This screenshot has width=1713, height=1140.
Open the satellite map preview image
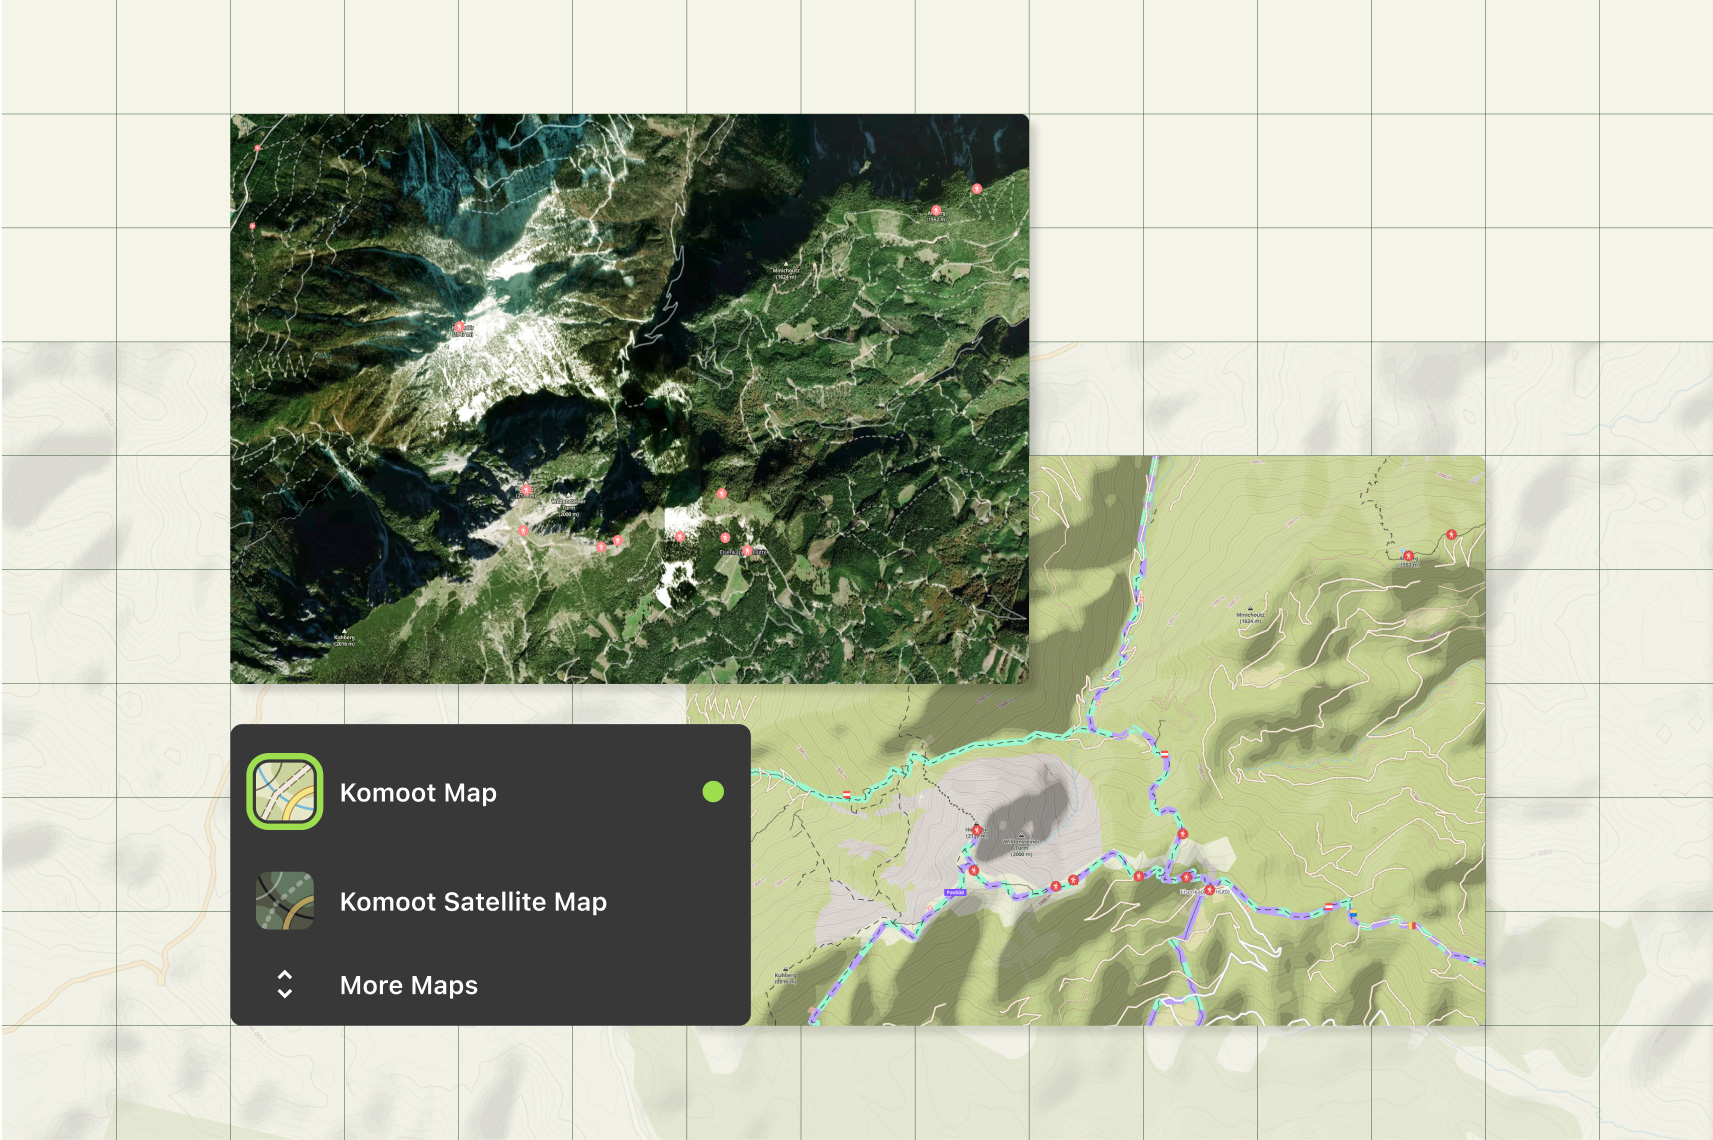[x=629, y=398]
